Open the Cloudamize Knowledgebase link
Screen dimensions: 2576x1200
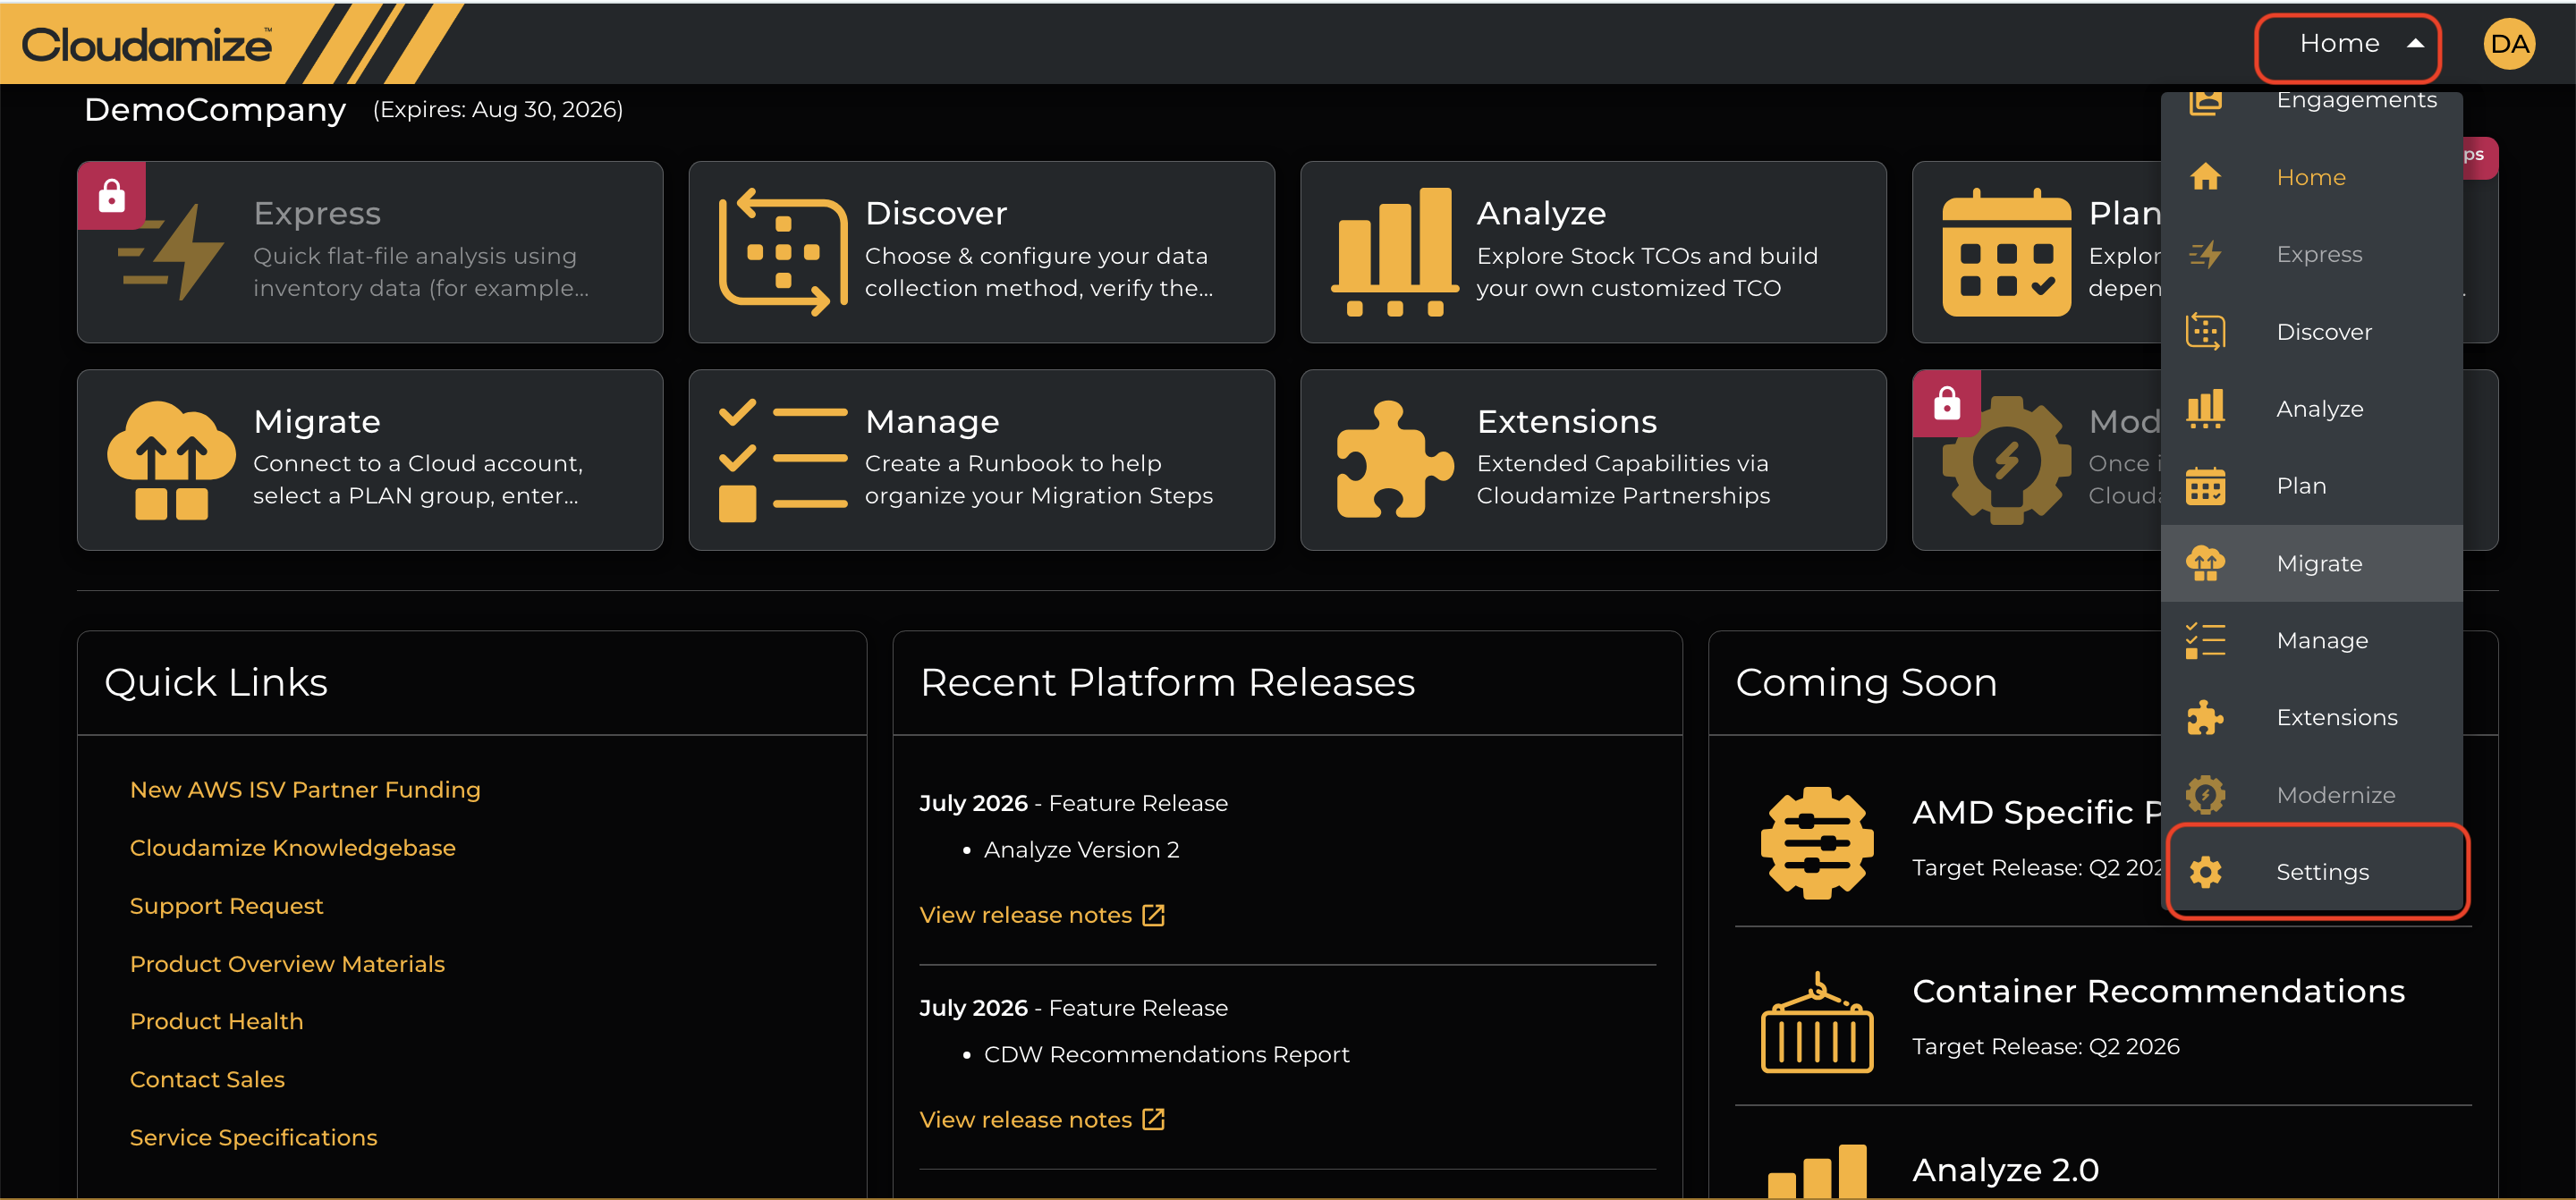[292, 848]
